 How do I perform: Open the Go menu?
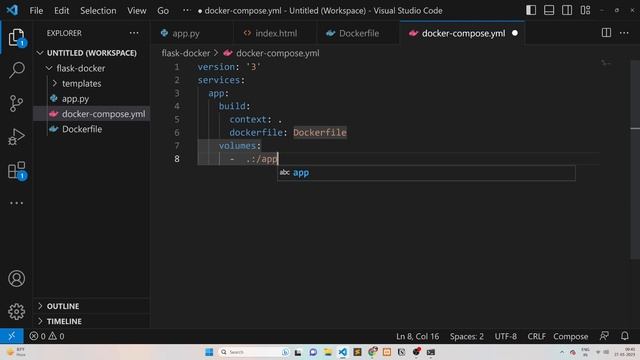(x=163, y=11)
